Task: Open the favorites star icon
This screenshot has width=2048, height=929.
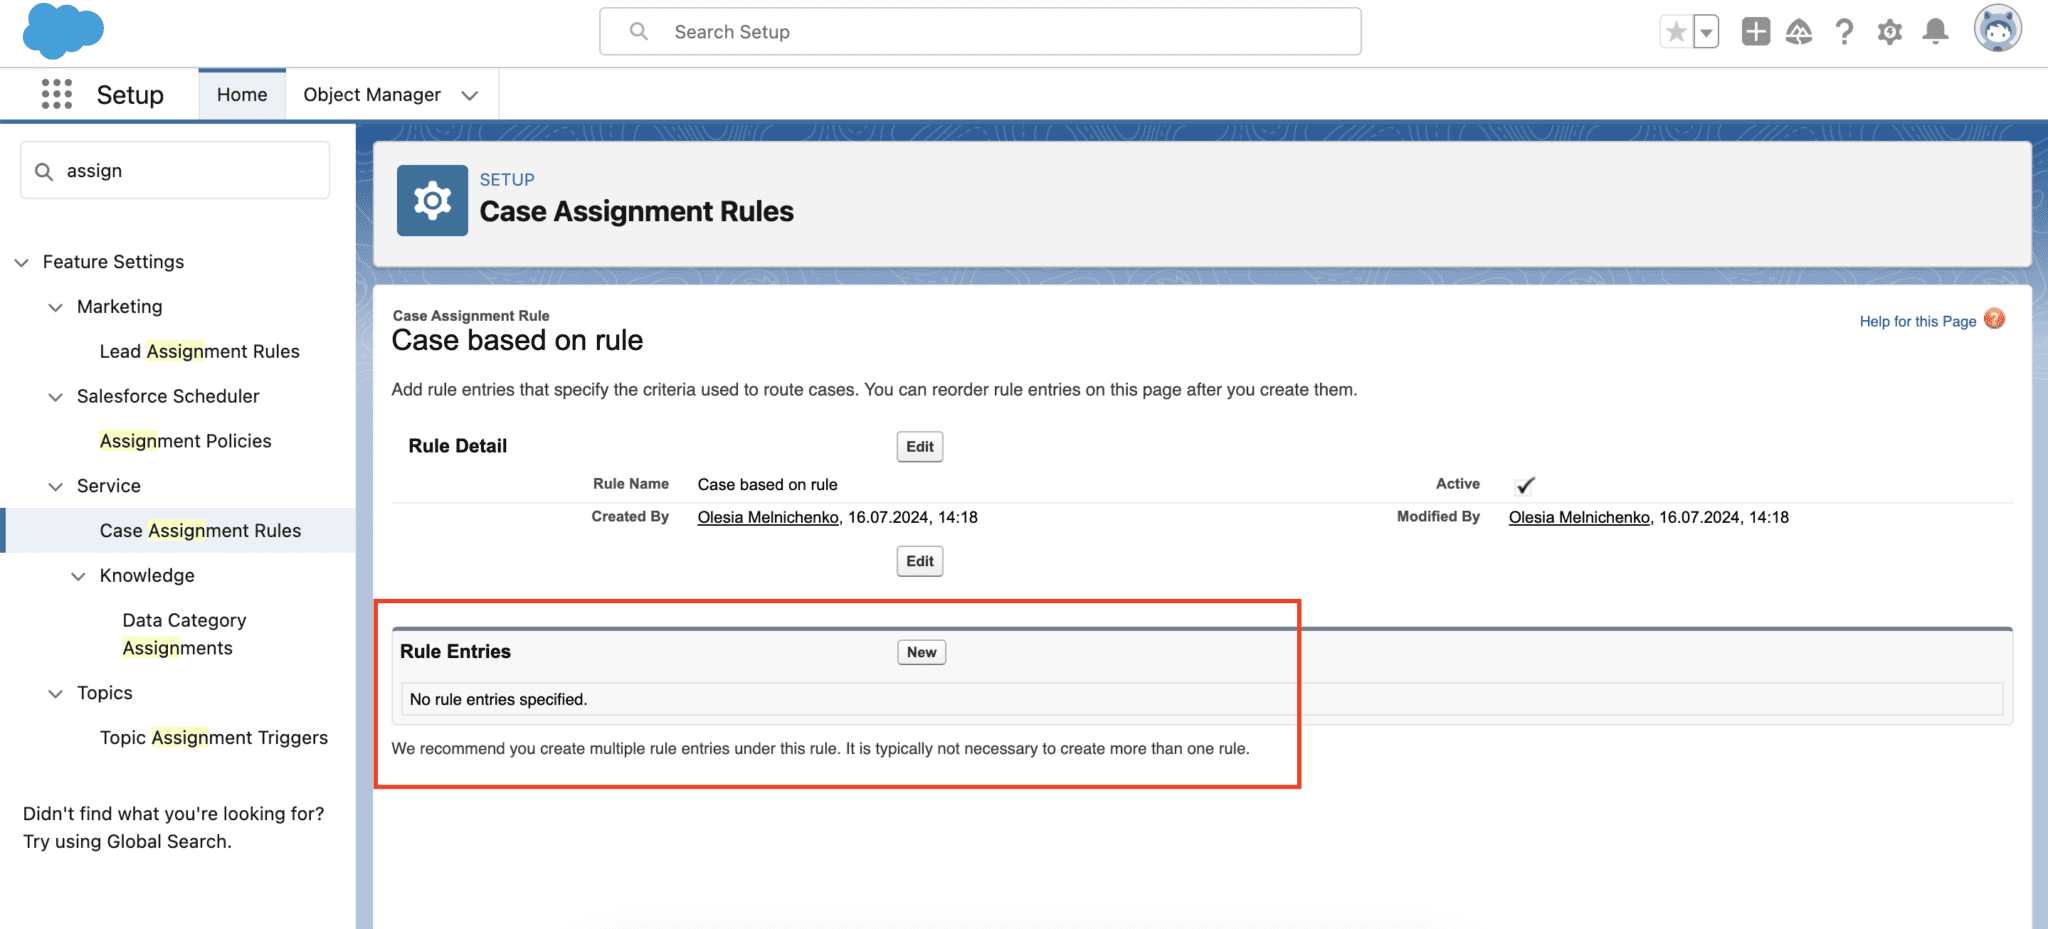Action: click(x=1676, y=32)
